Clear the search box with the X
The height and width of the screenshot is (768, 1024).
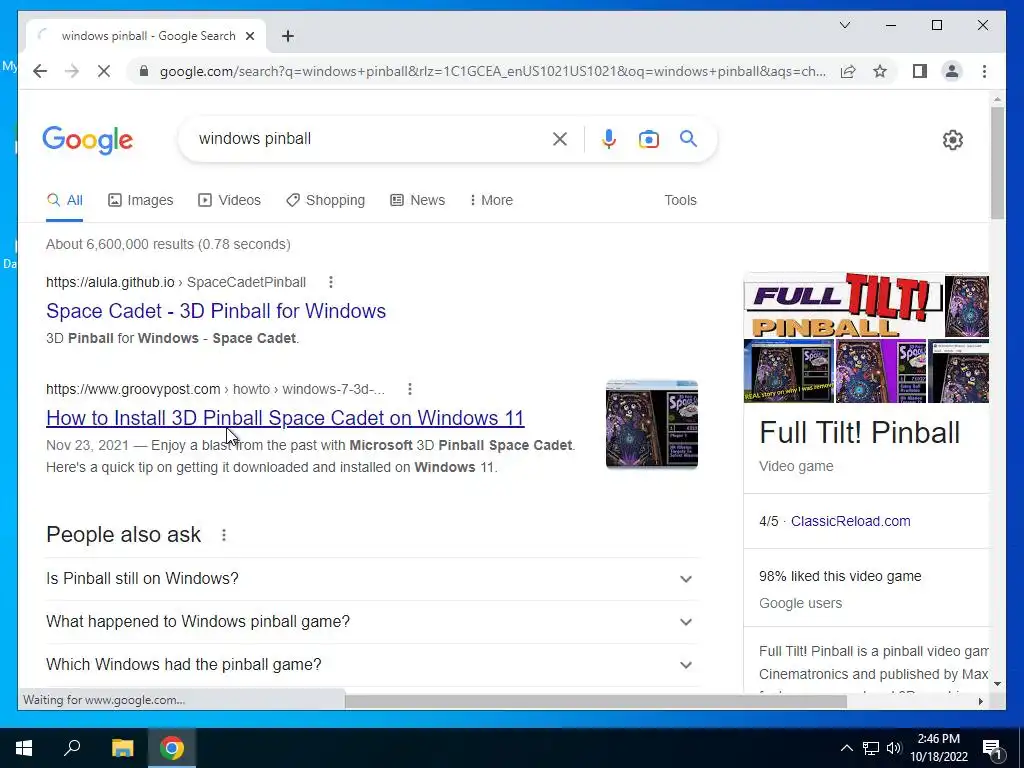click(x=560, y=138)
